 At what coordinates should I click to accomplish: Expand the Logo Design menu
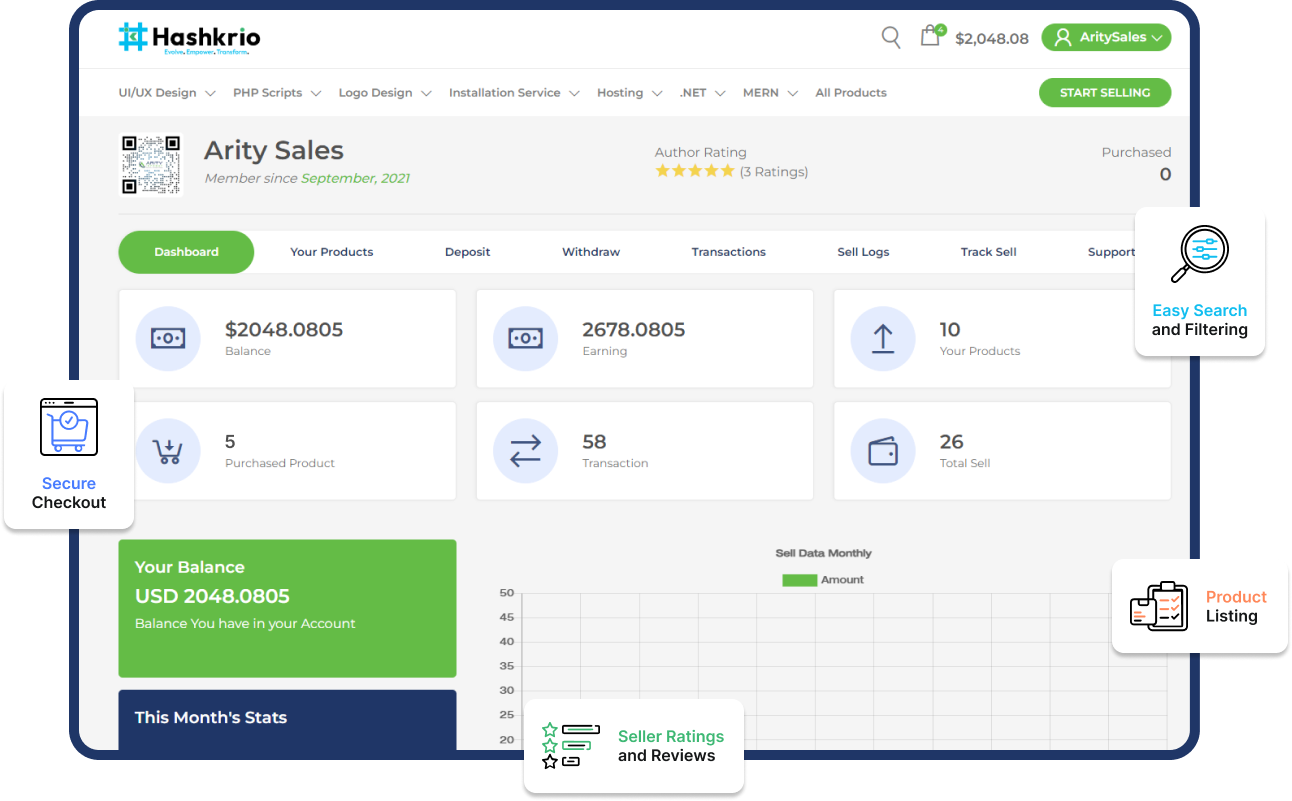click(x=385, y=93)
